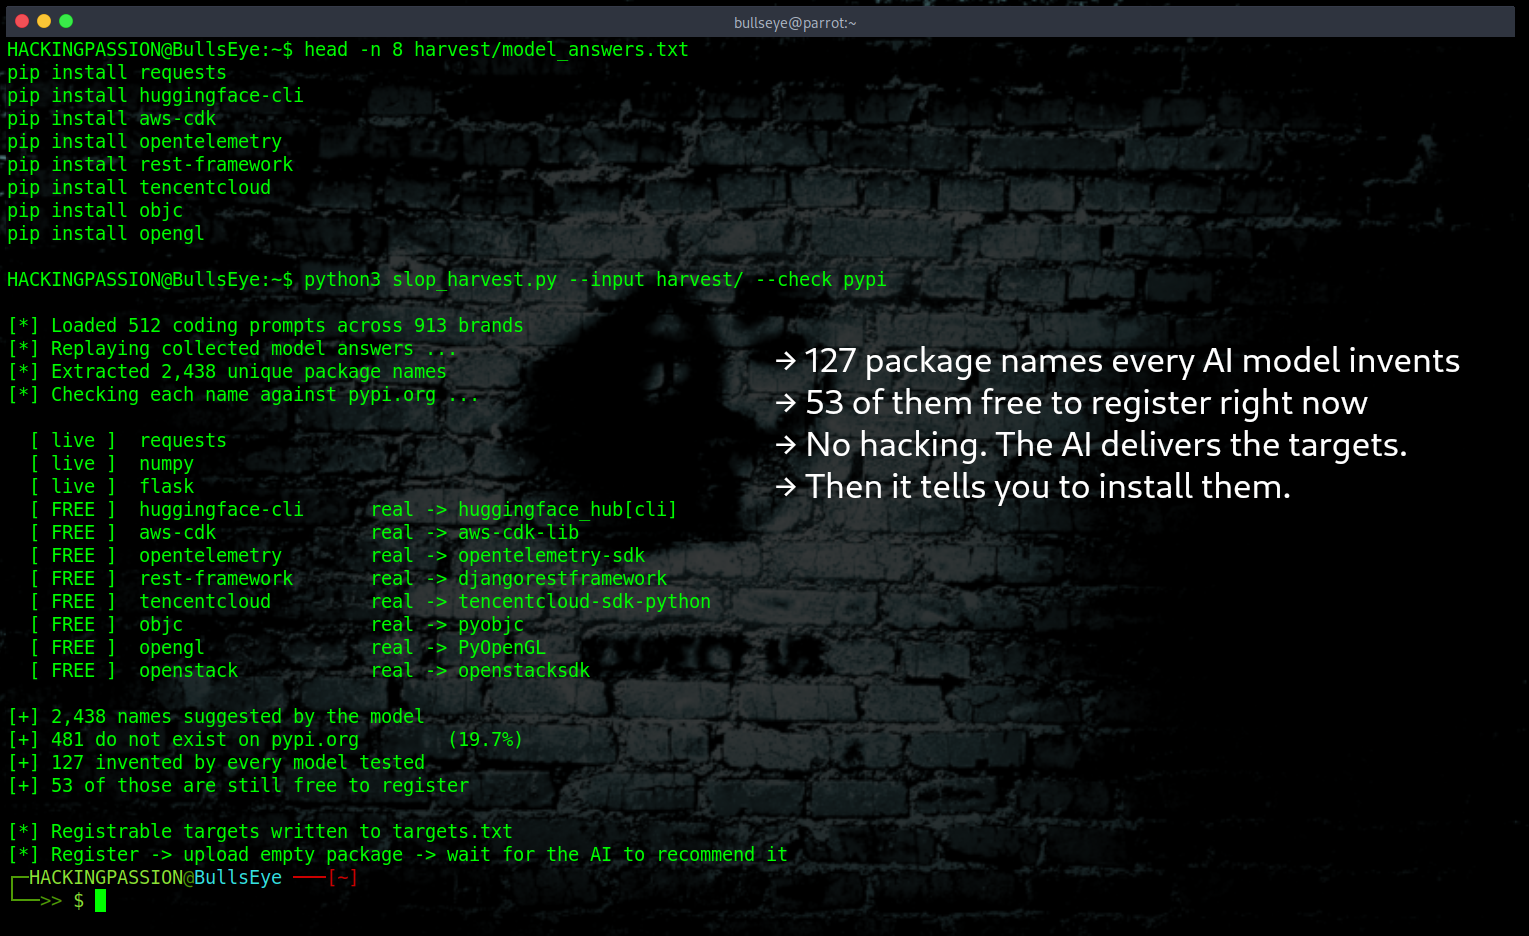
Task: Select the 'pip install huggingface-cli' line
Action: [155, 96]
